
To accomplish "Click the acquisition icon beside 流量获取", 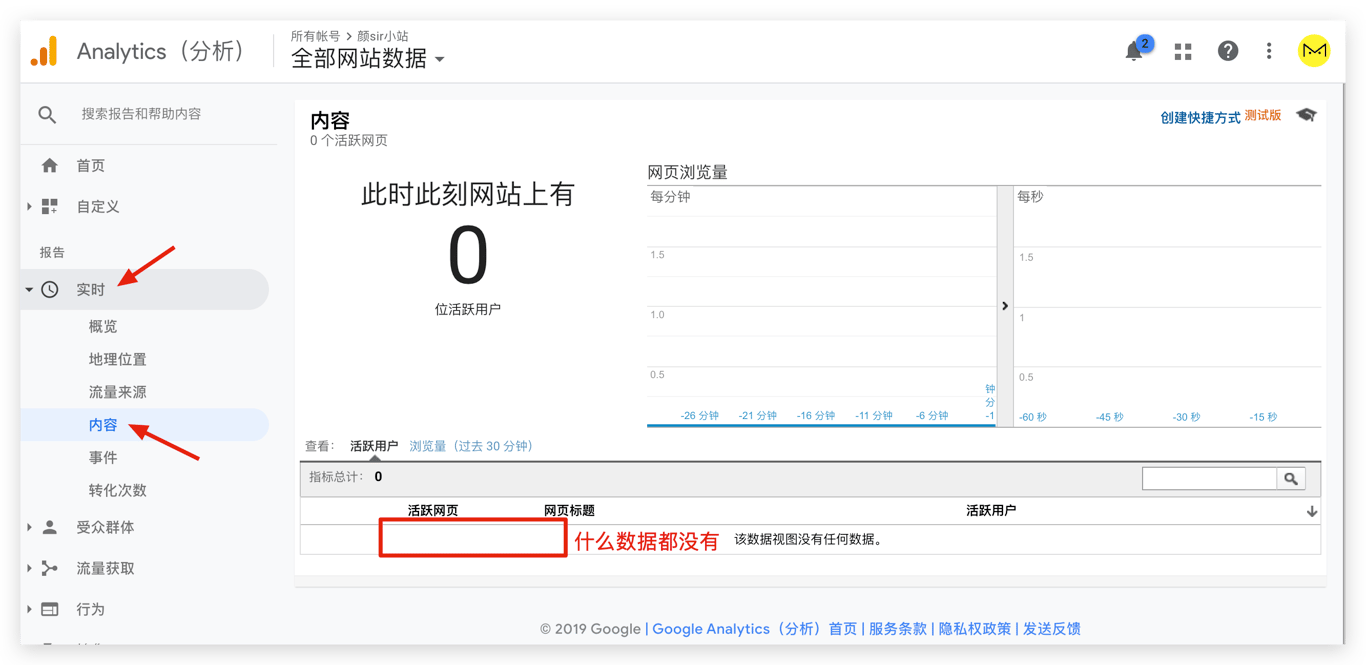I will click(50, 568).
